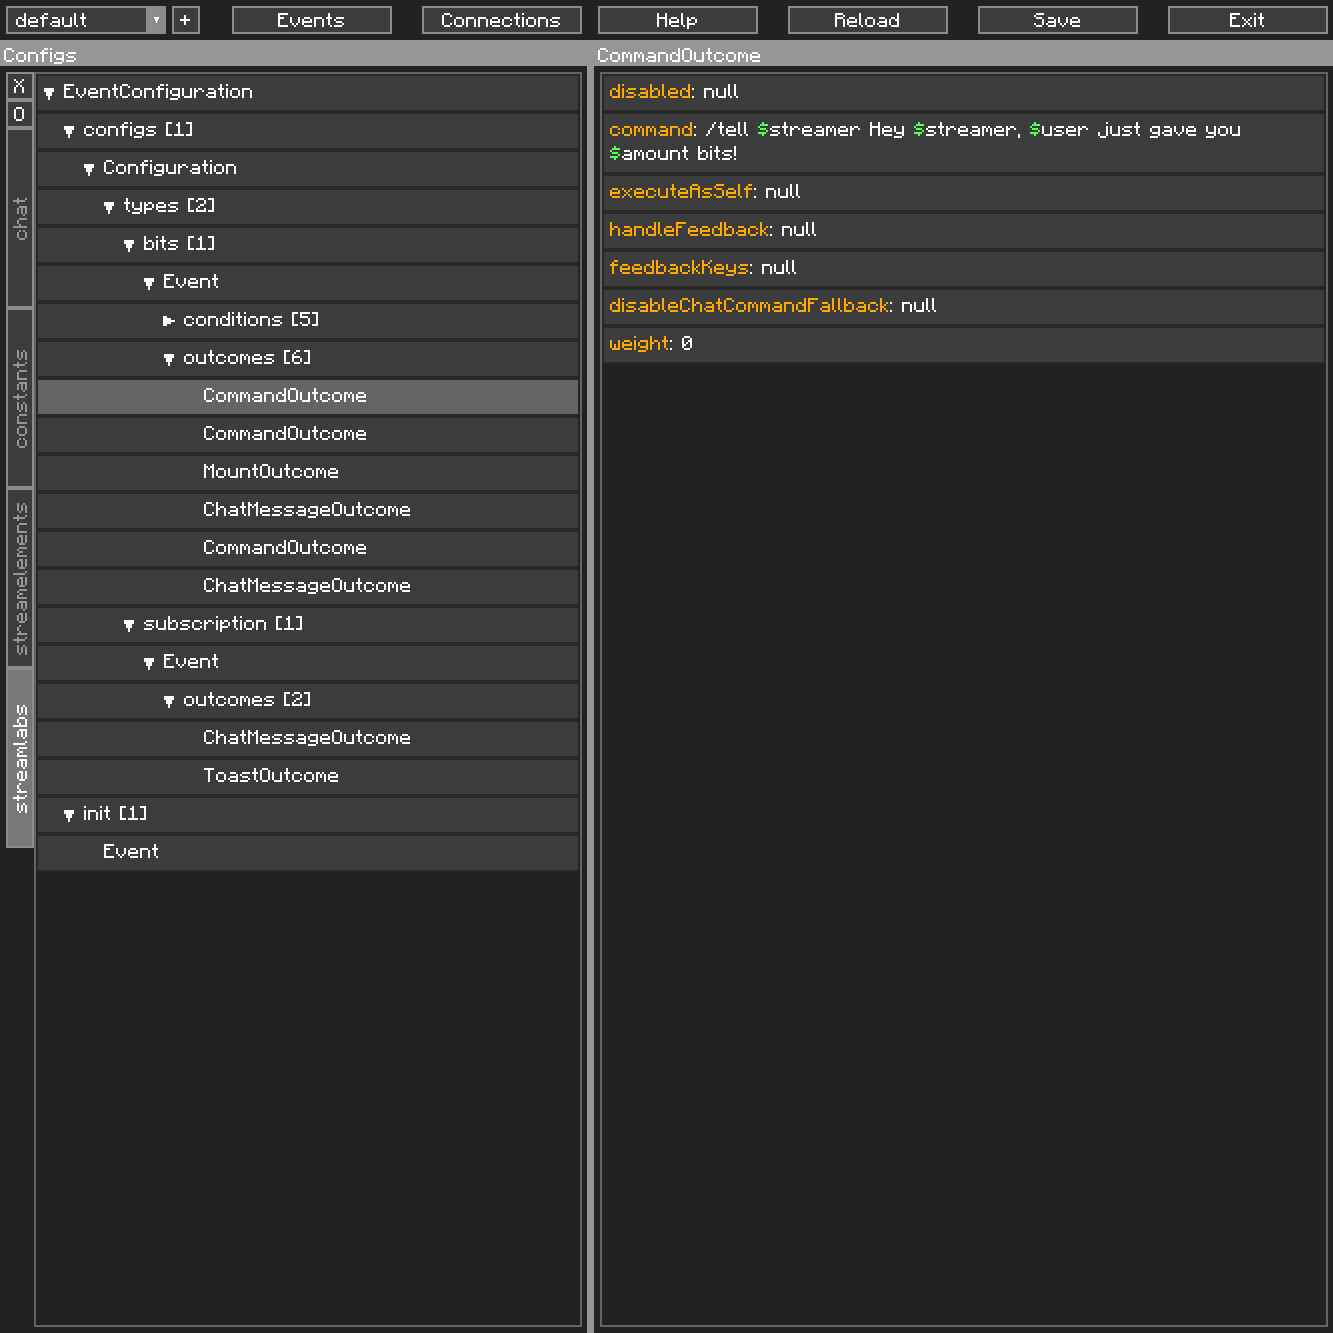Collapse the outcomes [6] tree node
The image size is (1333, 1333).
pyautogui.click(x=168, y=357)
